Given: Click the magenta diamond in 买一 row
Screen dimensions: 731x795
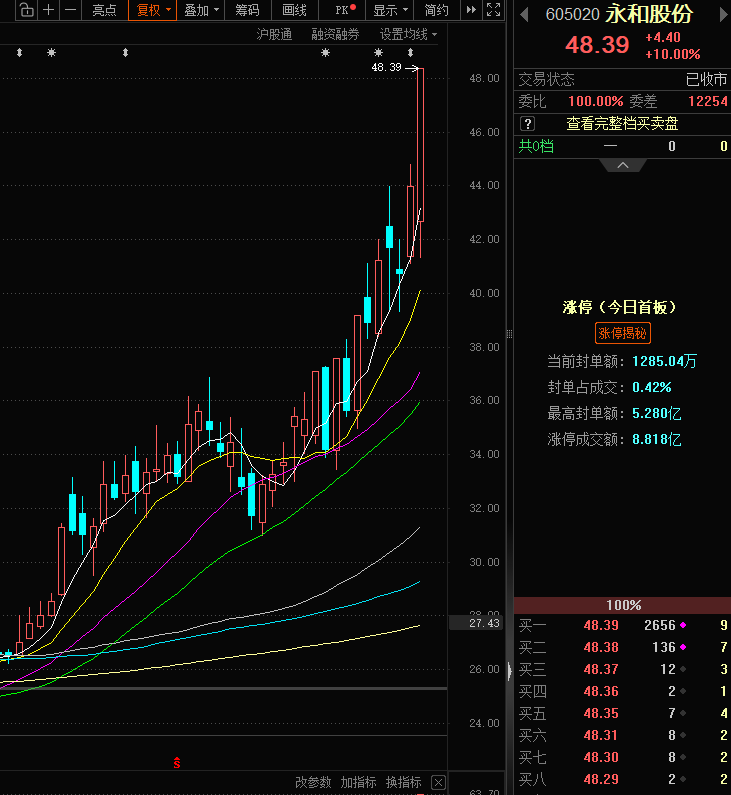Looking at the screenshot, I should (x=683, y=625).
